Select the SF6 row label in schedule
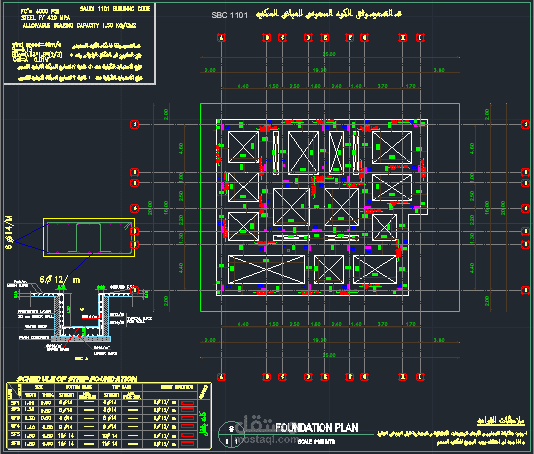This screenshot has width=534, height=454. tap(15, 444)
